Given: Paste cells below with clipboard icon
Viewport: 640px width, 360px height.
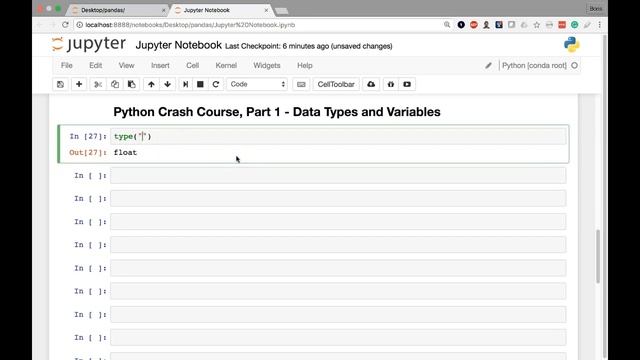Looking at the screenshot, I should click(131, 84).
